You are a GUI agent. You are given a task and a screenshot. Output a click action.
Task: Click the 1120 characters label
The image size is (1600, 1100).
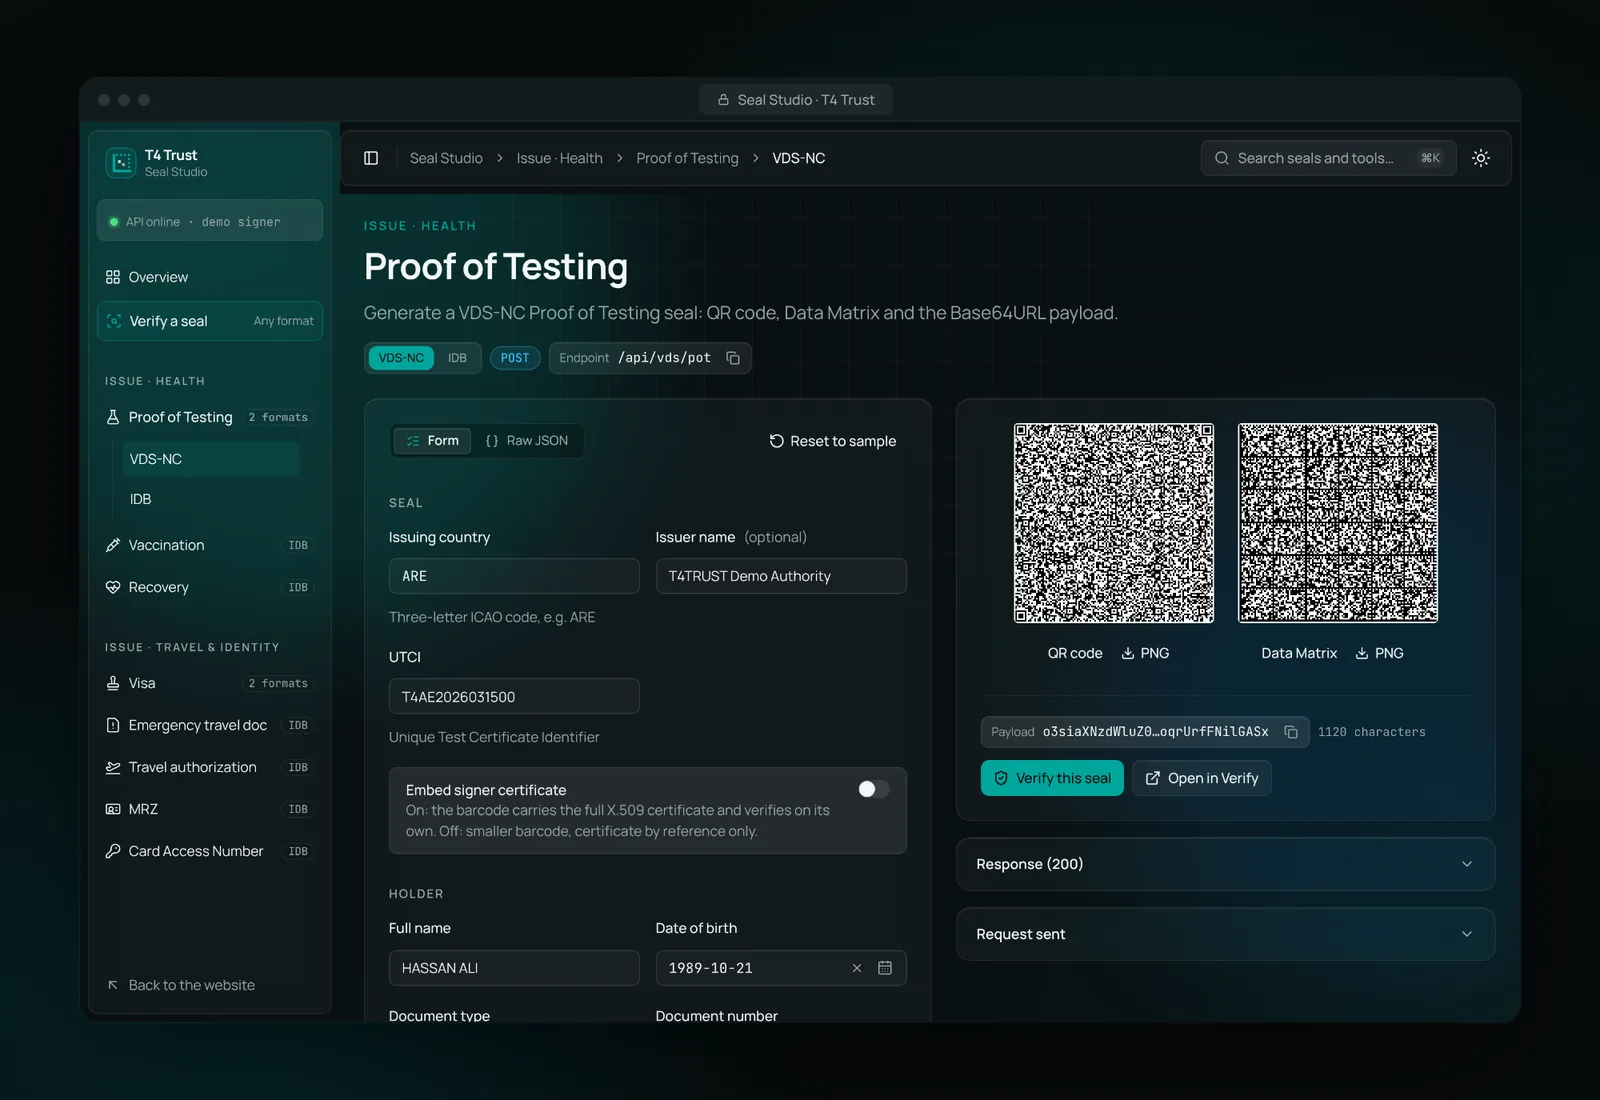(x=1371, y=732)
